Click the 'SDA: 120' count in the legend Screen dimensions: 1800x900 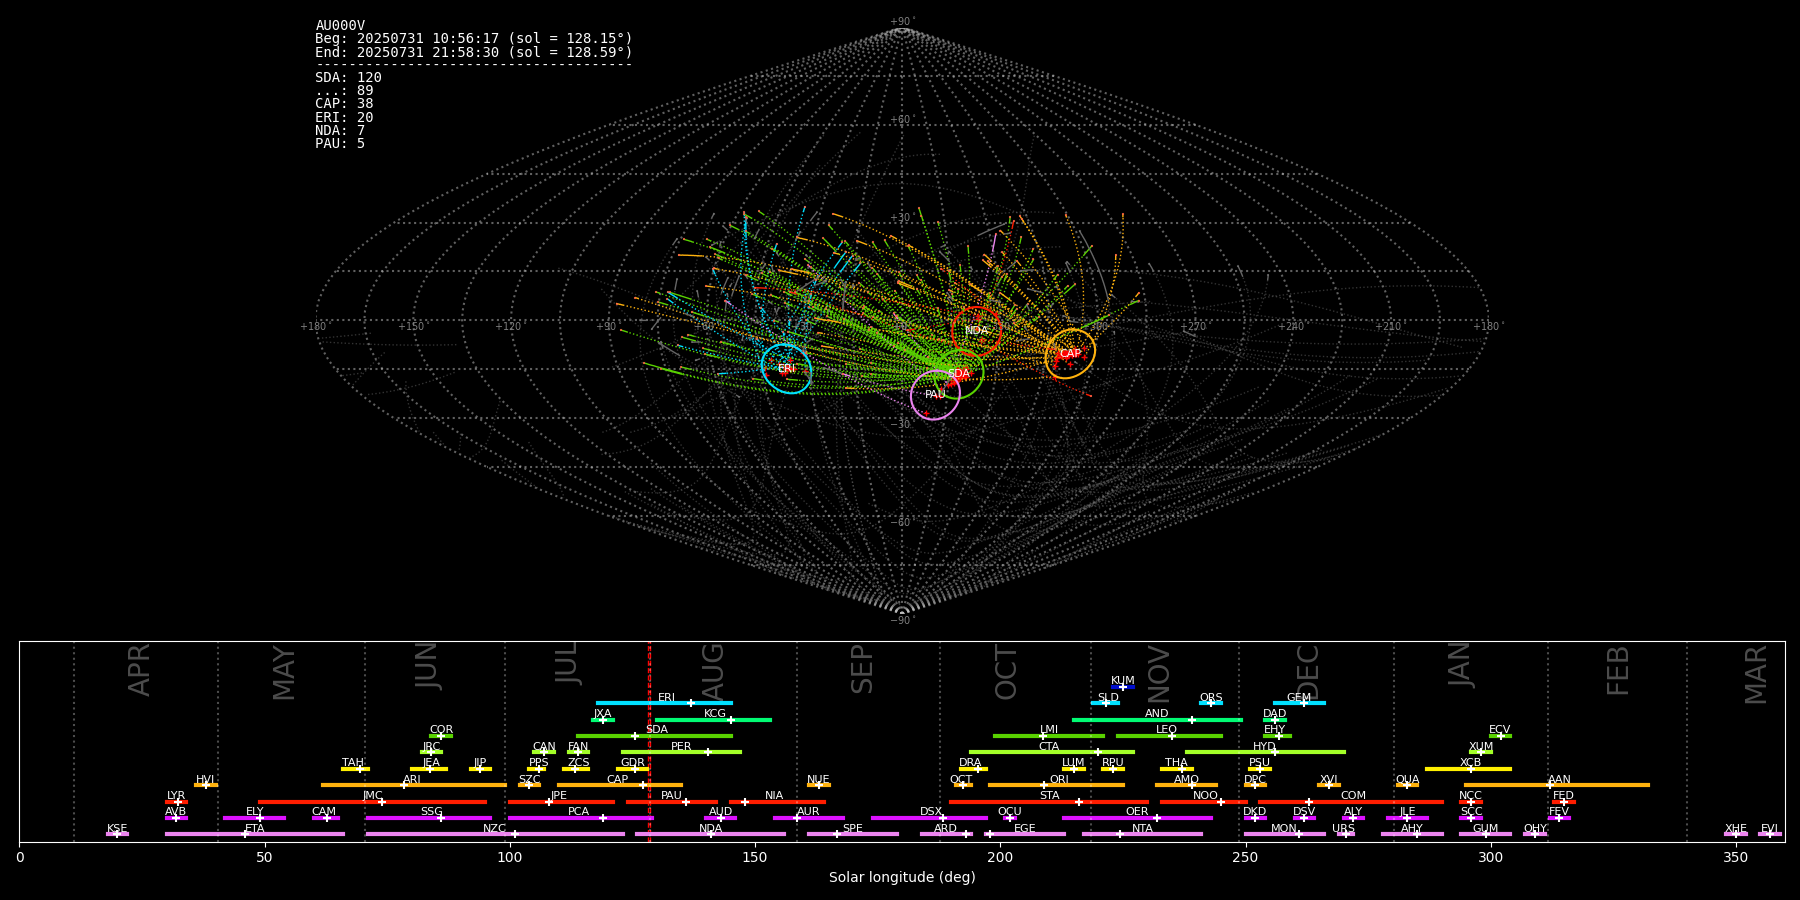[x=348, y=78]
